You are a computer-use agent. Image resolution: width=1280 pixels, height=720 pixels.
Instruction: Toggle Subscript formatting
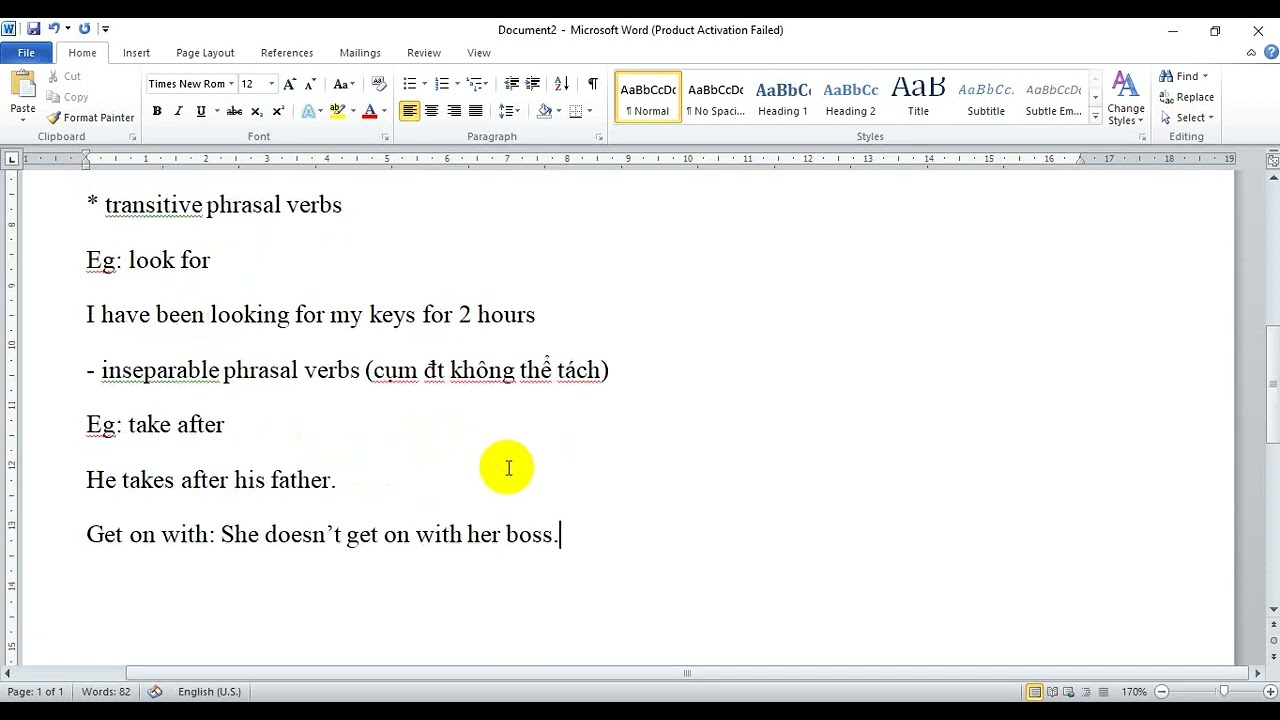tap(257, 111)
